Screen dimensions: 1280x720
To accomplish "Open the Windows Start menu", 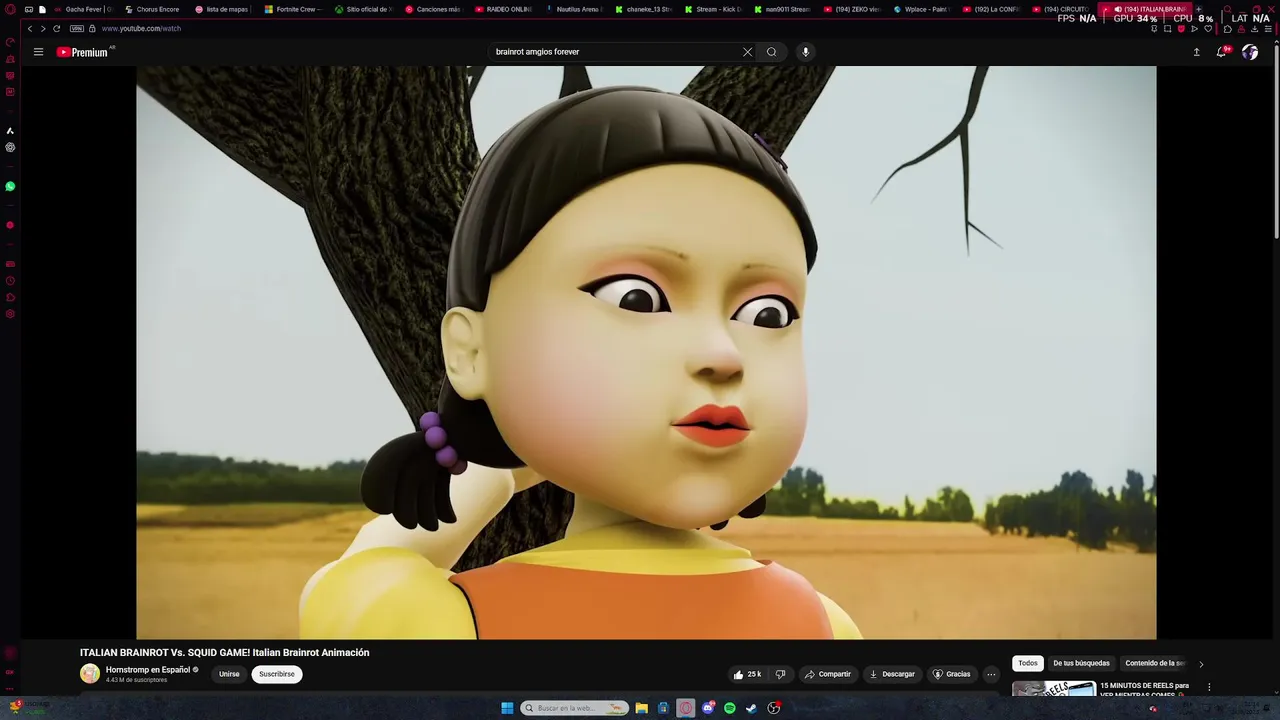I will (x=507, y=708).
